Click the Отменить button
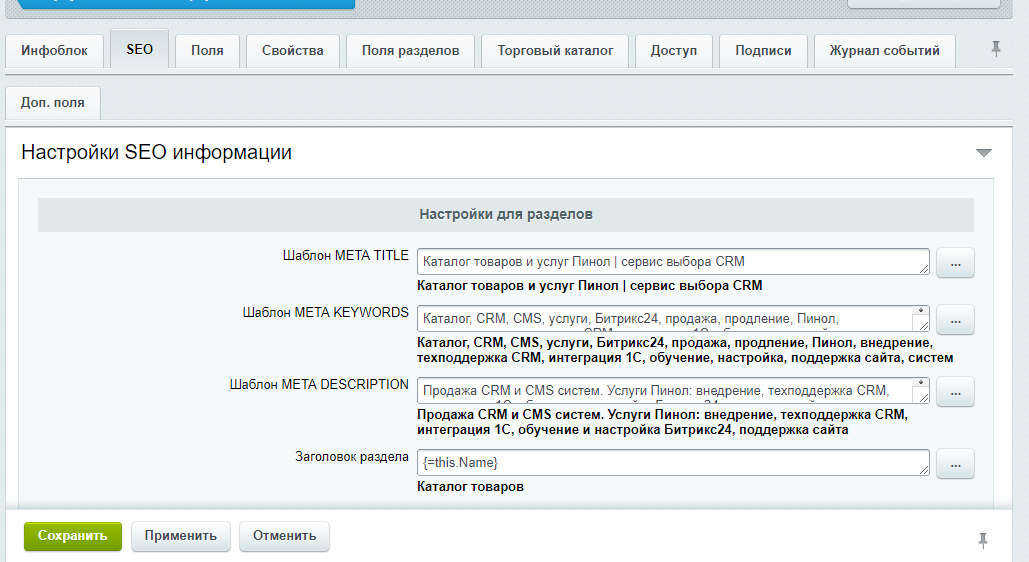 point(284,535)
